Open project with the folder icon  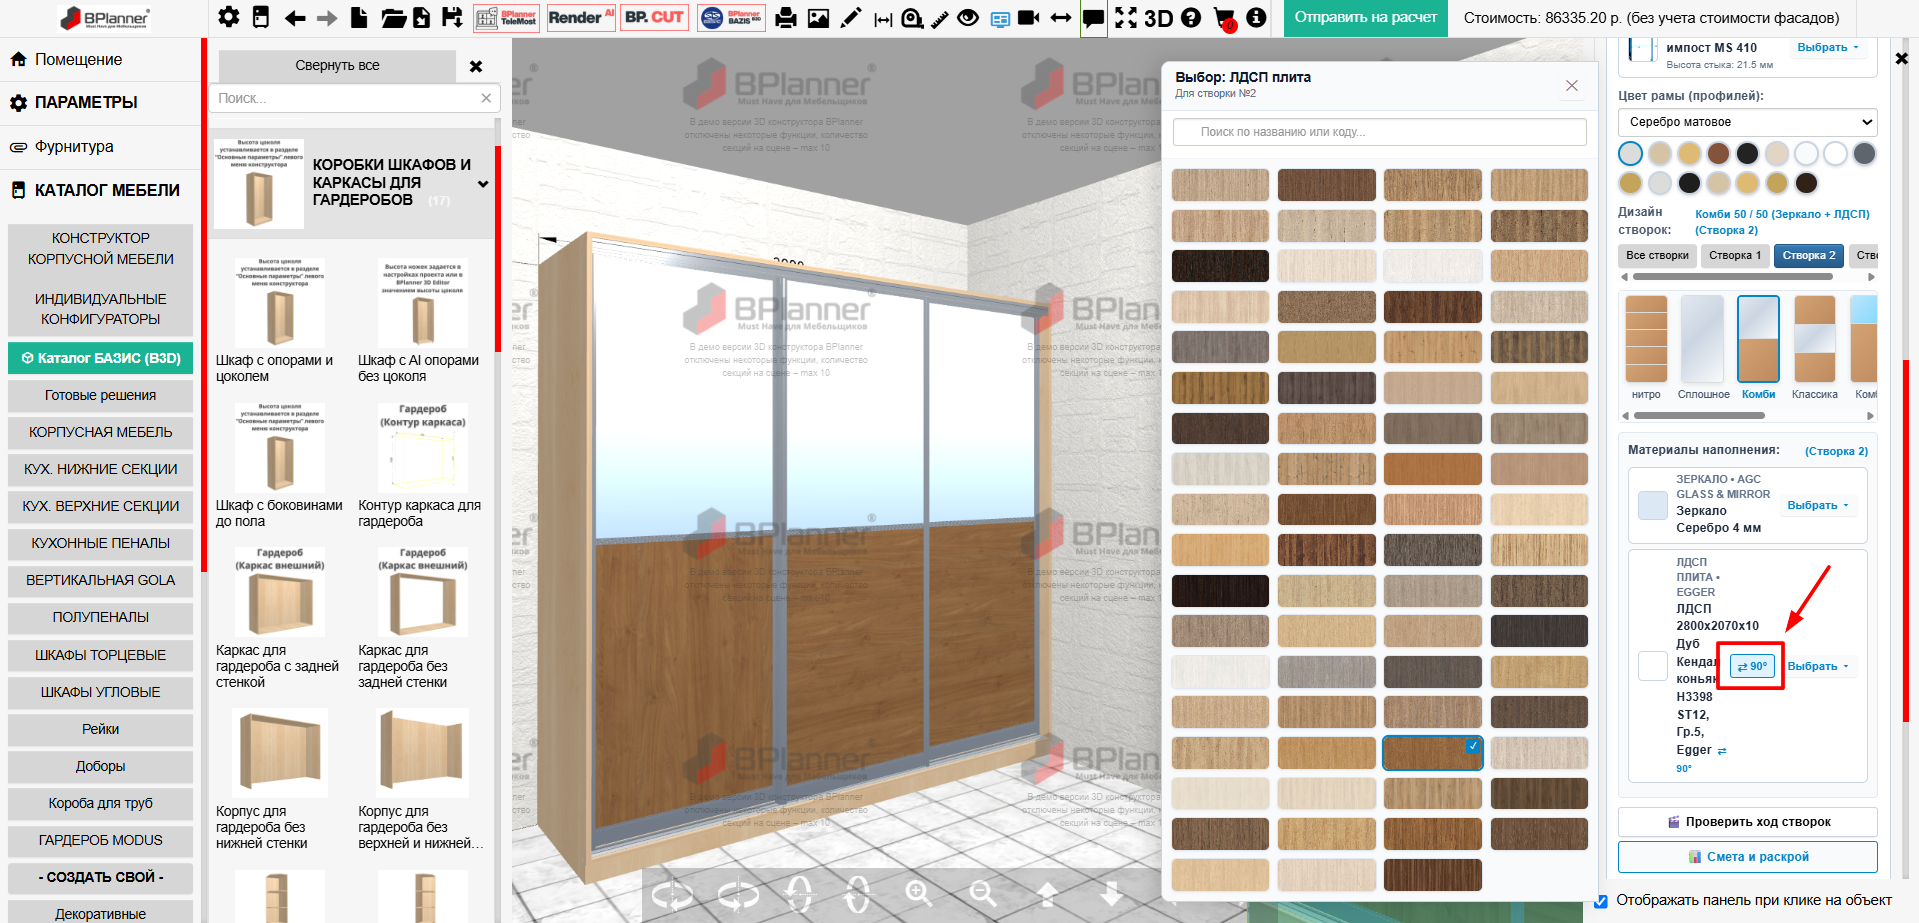(393, 17)
